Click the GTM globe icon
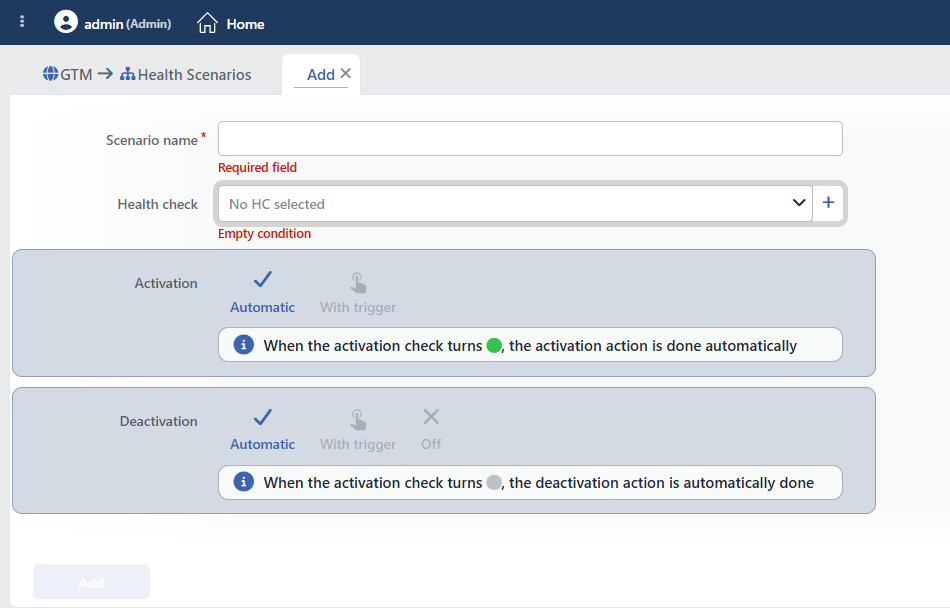Viewport: 950px width, 608px height. point(50,74)
